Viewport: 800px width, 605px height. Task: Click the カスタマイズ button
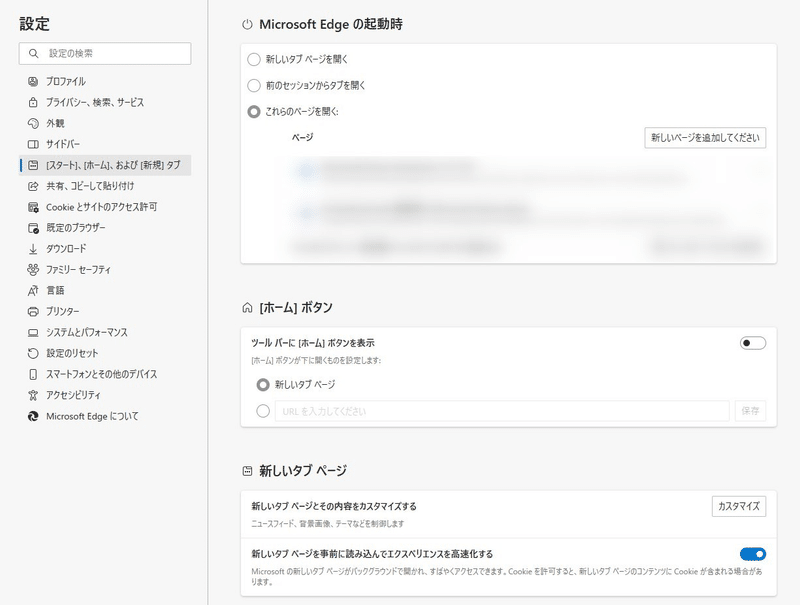[739, 506]
